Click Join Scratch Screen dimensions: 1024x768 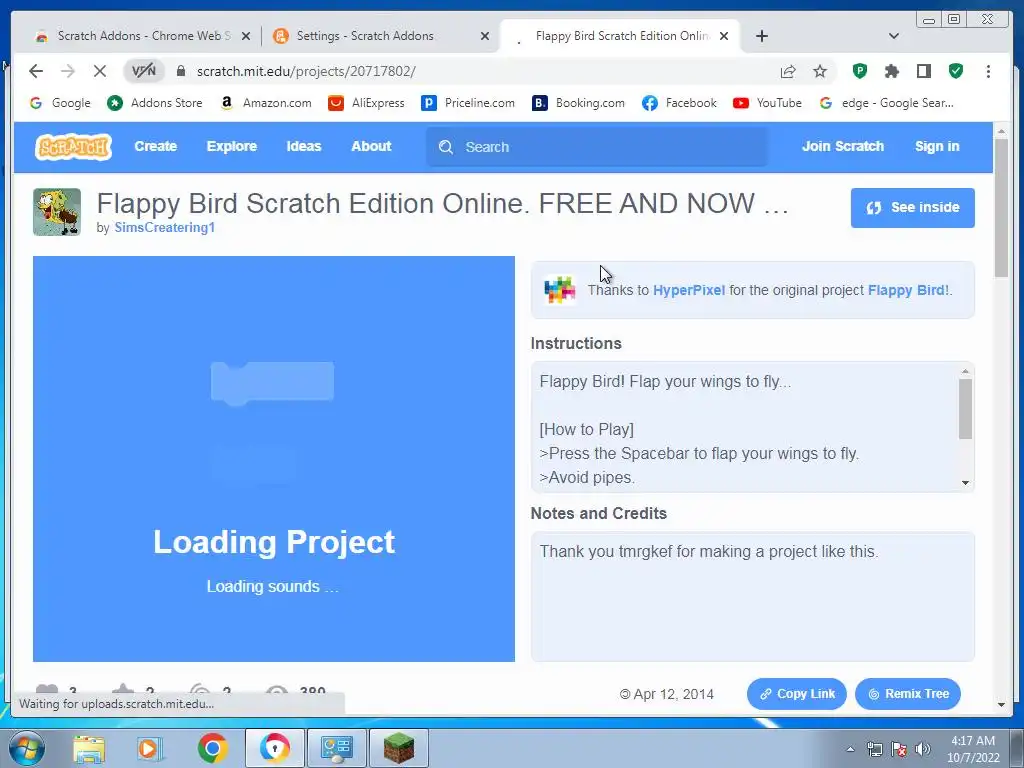click(x=842, y=146)
